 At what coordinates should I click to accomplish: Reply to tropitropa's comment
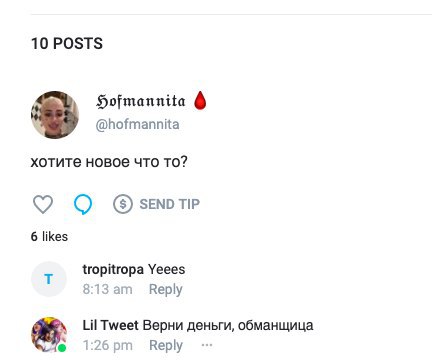166,289
